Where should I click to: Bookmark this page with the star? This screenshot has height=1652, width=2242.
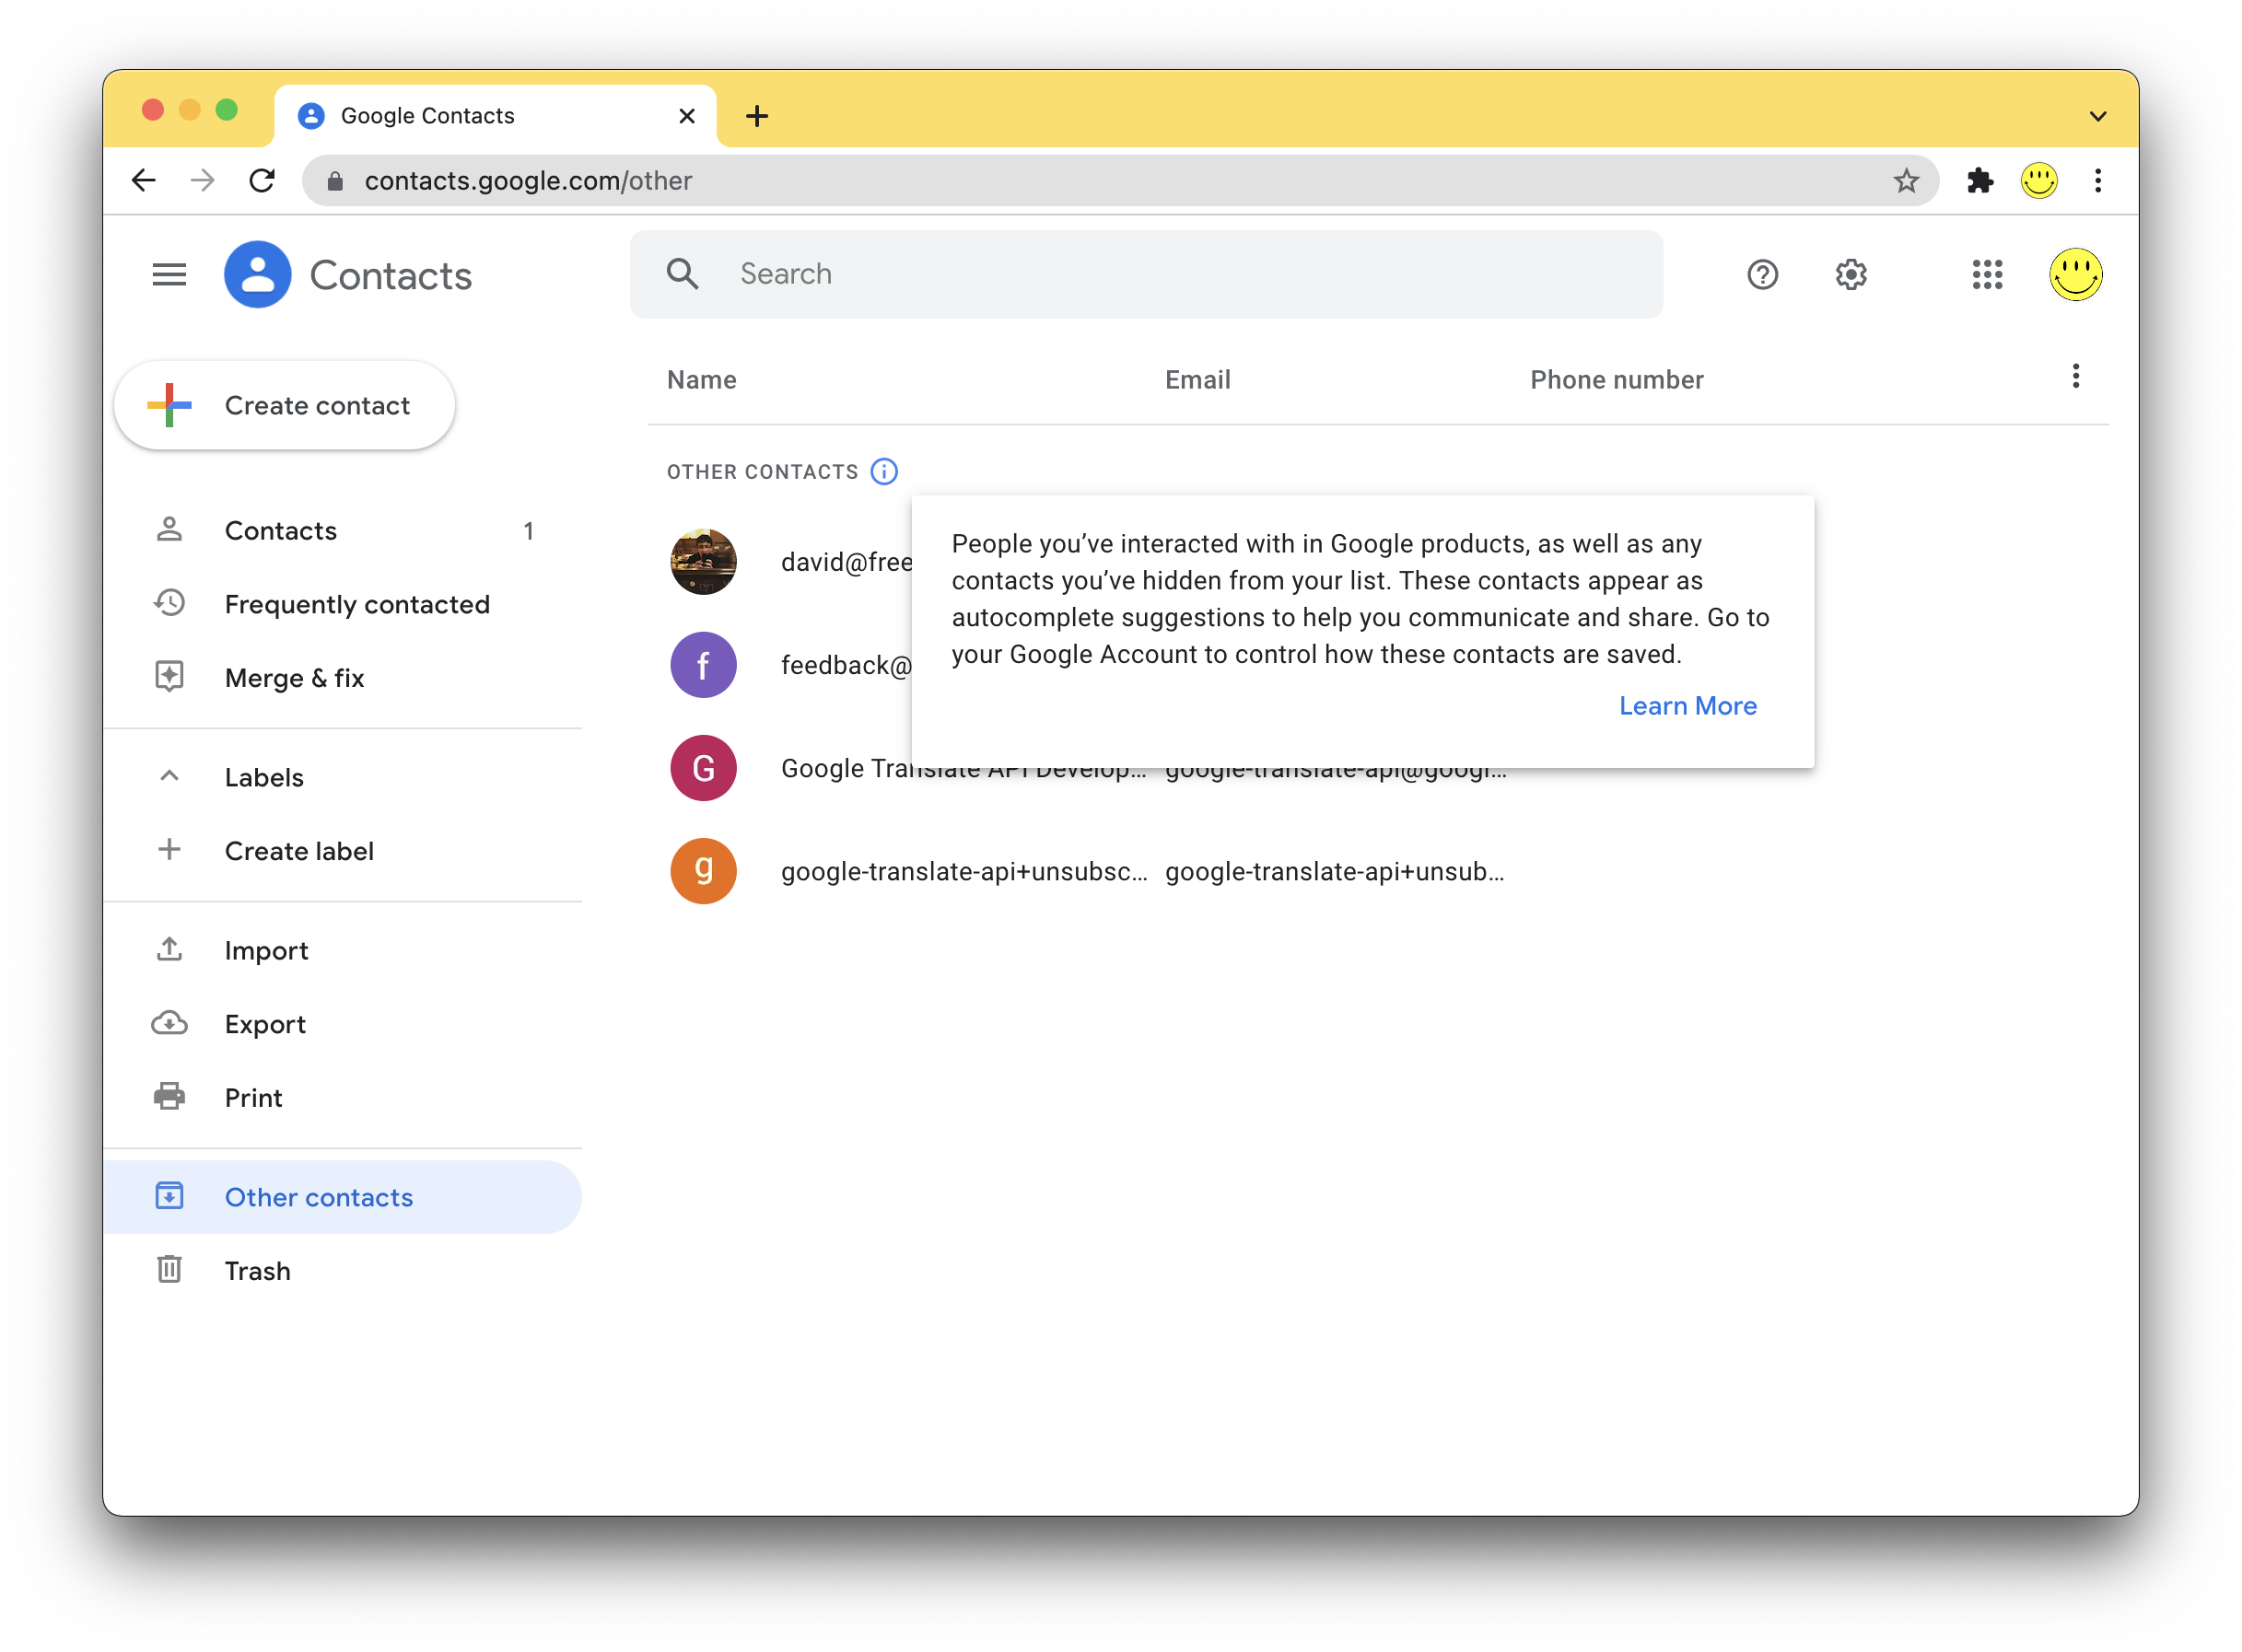pos(1905,180)
